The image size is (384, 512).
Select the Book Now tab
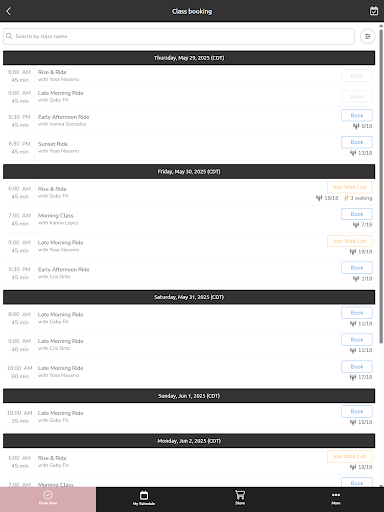(x=48, y=499)
